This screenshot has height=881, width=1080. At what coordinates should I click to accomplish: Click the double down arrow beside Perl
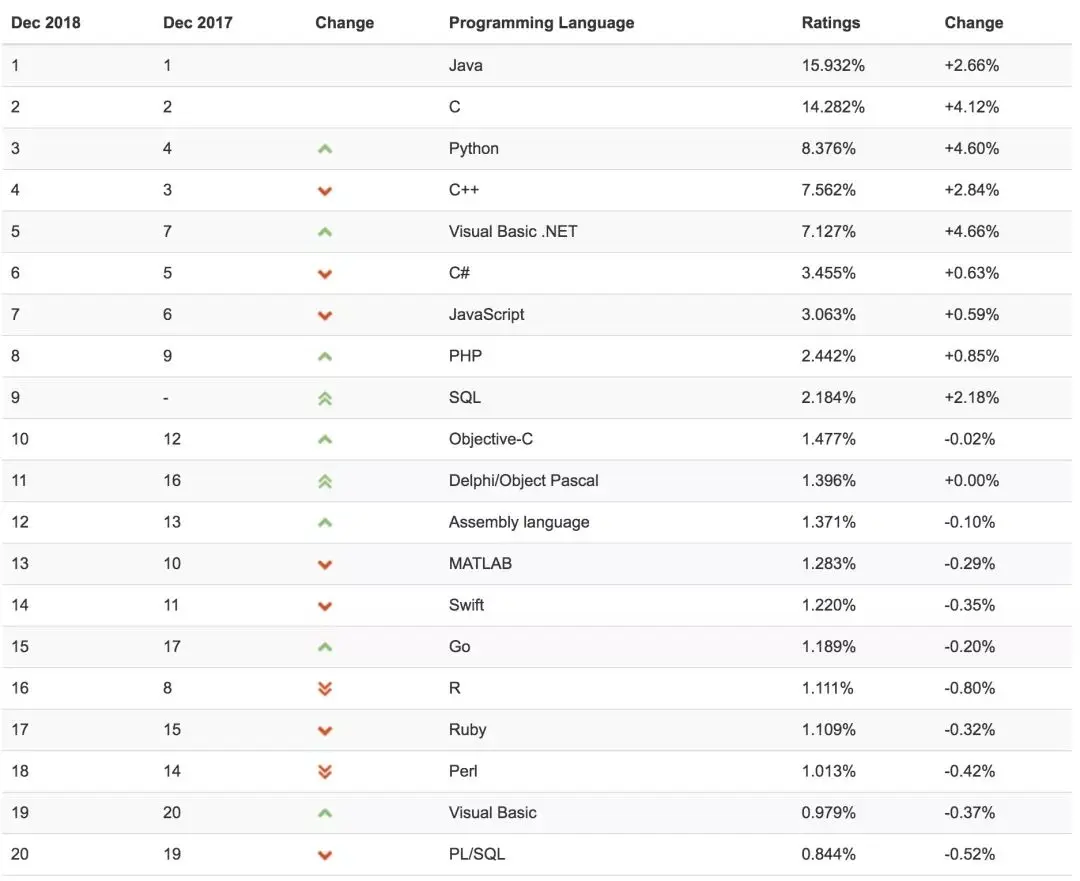click(325, 771)
